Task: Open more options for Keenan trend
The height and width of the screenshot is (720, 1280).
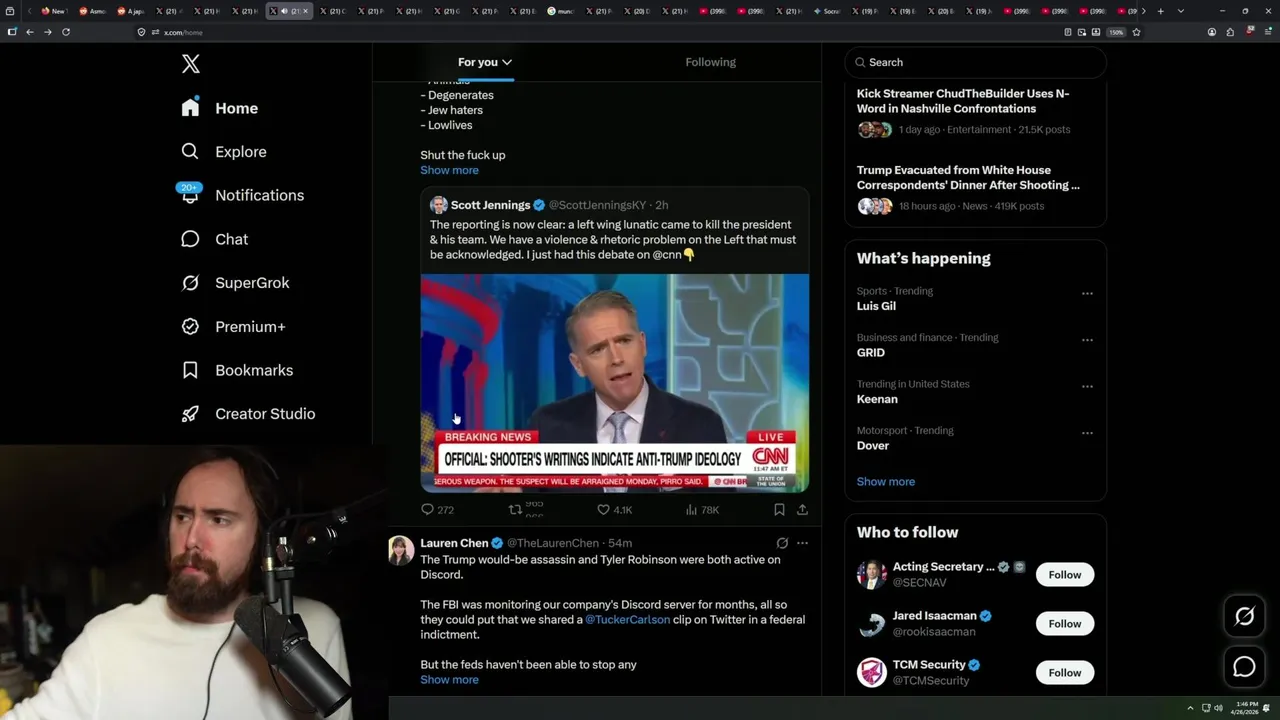Action: tap(1087, 387)
